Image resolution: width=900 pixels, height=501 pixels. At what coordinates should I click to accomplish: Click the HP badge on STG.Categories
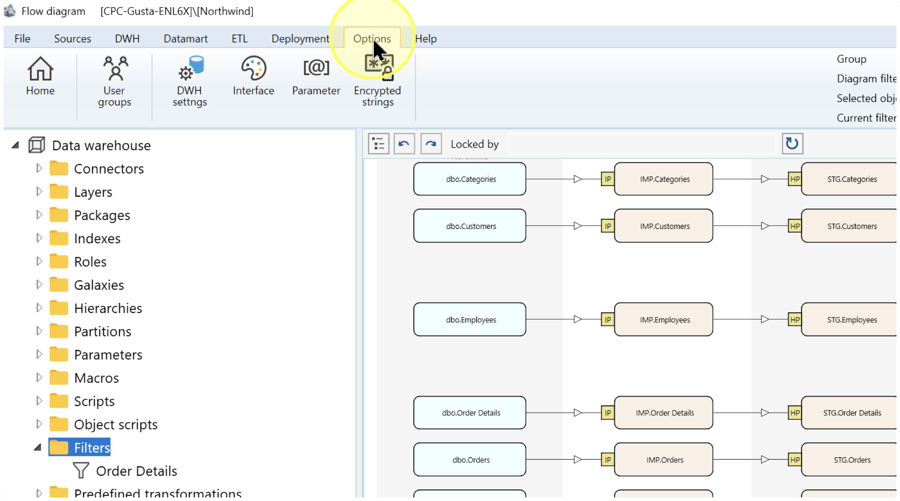point(794,179)
